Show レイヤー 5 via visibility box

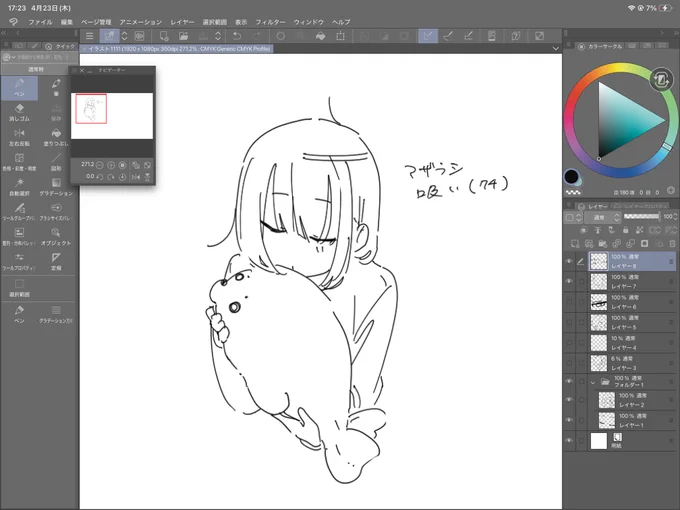569,322
